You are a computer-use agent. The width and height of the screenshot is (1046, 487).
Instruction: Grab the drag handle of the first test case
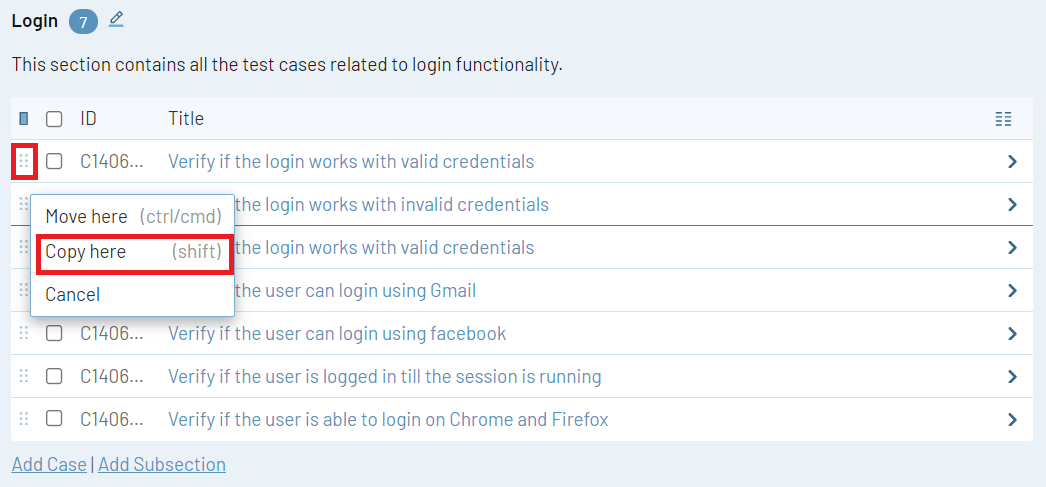pos(24,161)
